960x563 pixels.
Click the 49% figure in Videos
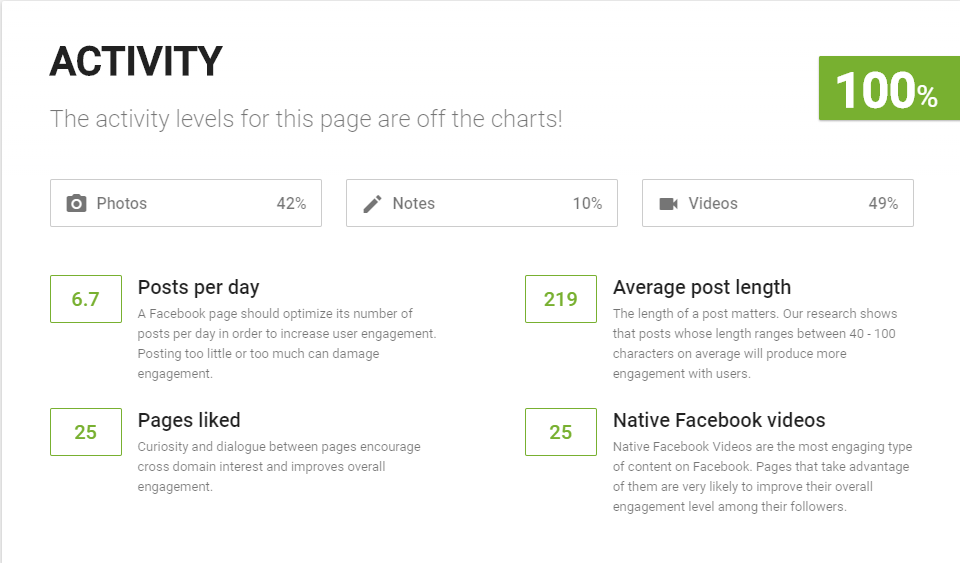tap(883, 204)
